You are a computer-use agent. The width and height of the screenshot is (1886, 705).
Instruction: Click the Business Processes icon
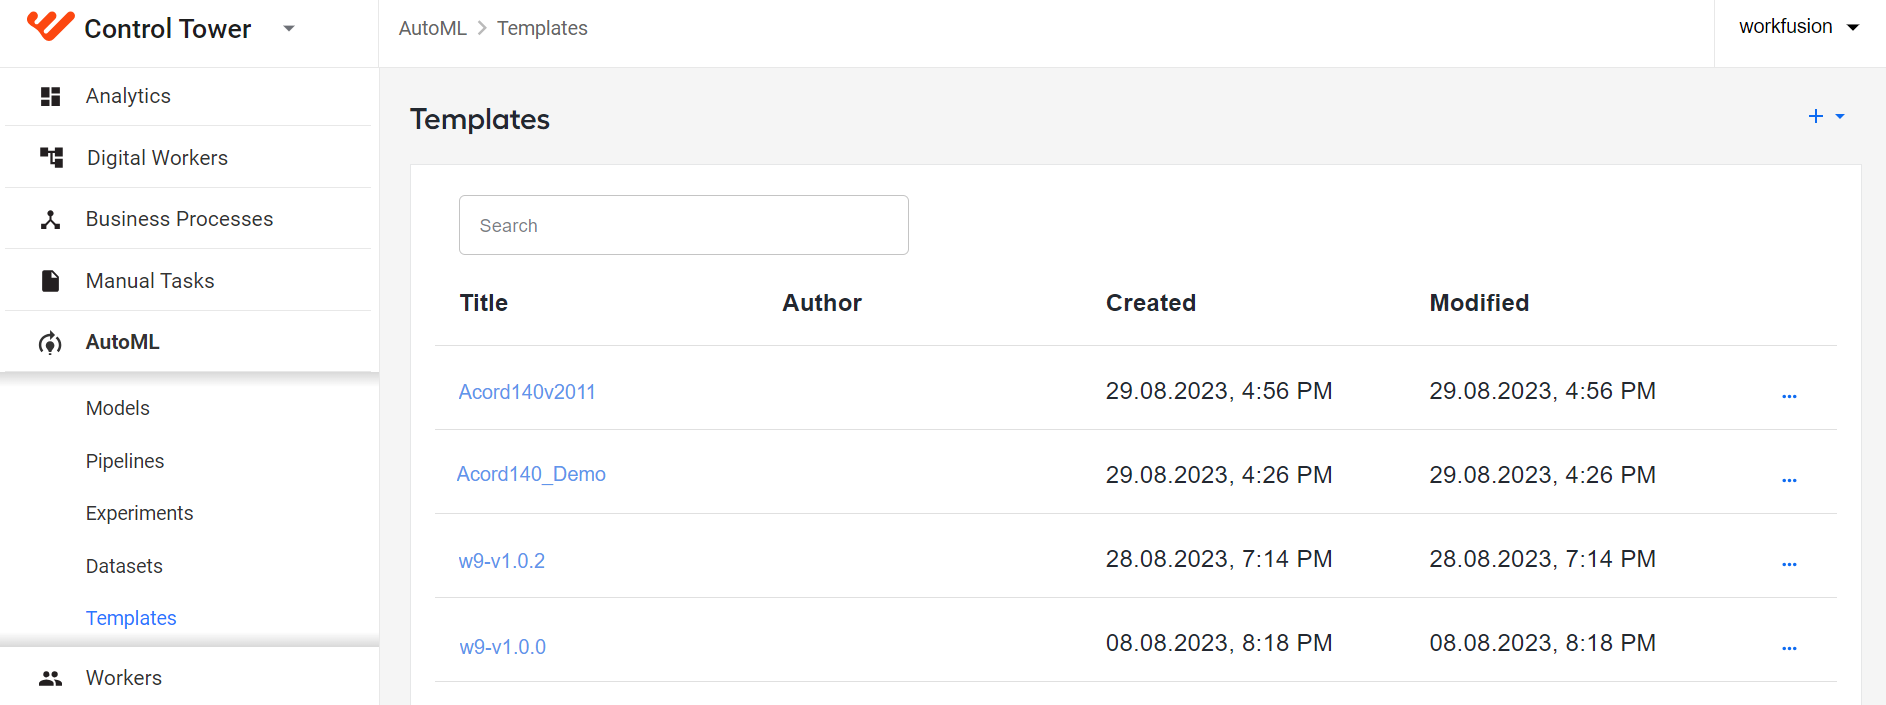(50, 219)
